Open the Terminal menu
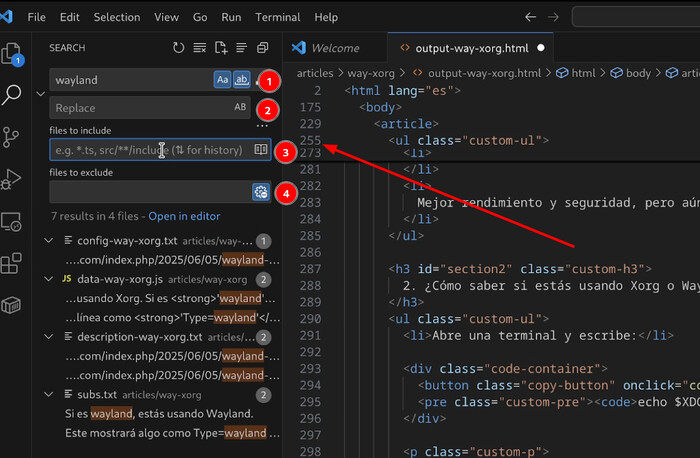Viewport: 700px width, 458px height. coord(278,17)
